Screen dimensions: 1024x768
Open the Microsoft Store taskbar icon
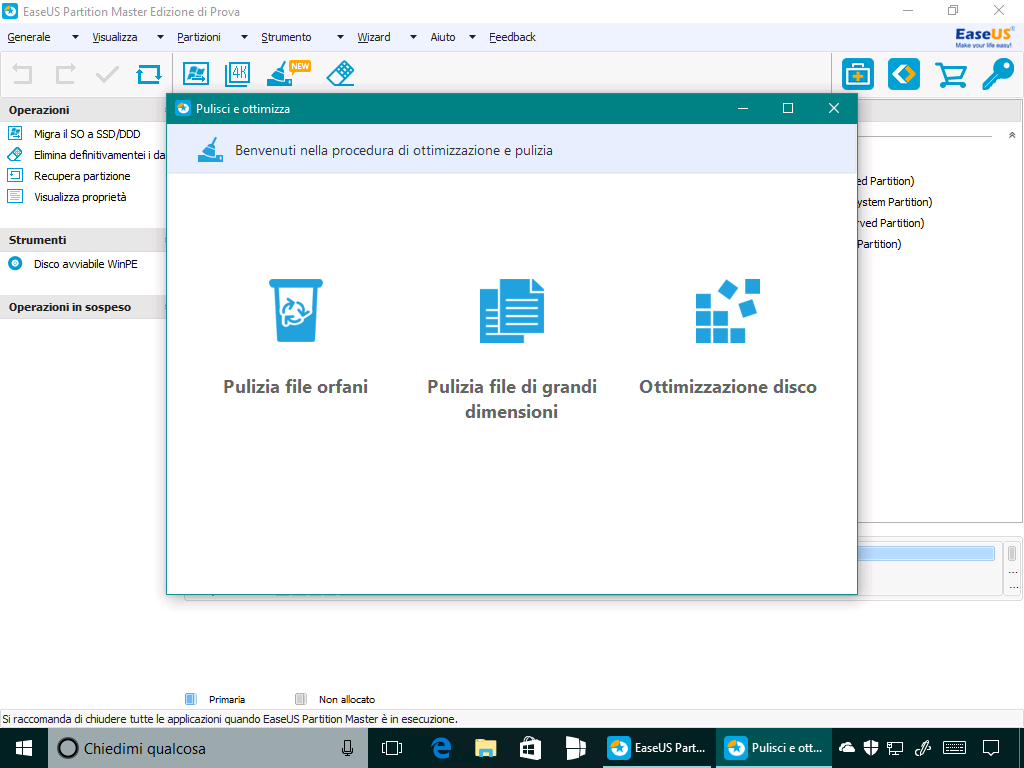(530, 748)
